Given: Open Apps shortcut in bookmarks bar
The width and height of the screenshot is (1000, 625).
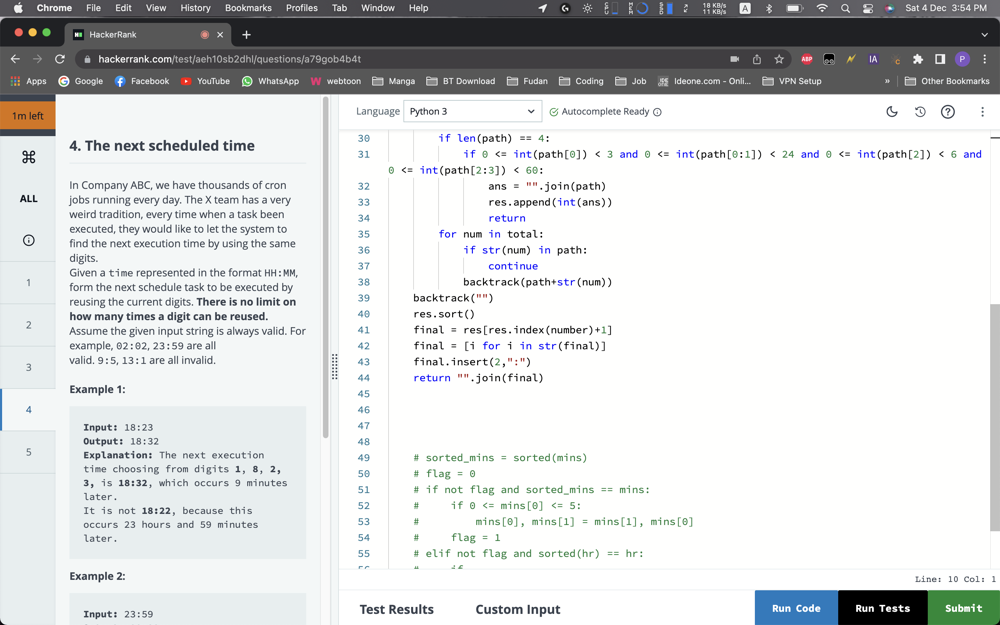Looking at the screenshot, I should click(x=28, y=81).
